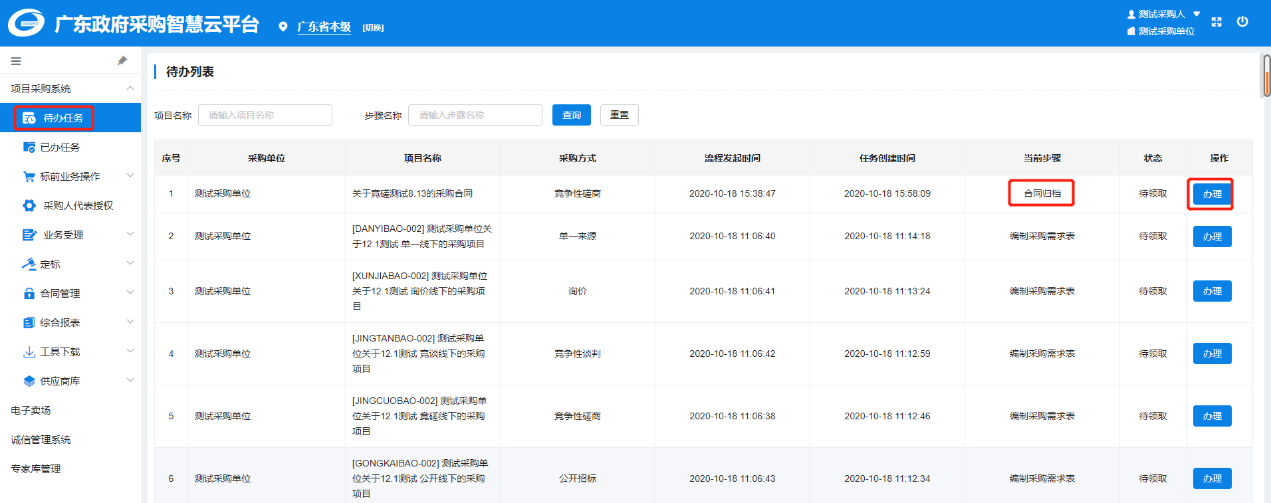
Task: Click 办理 for the 竞争性谈判 row
Action: 1212,354
